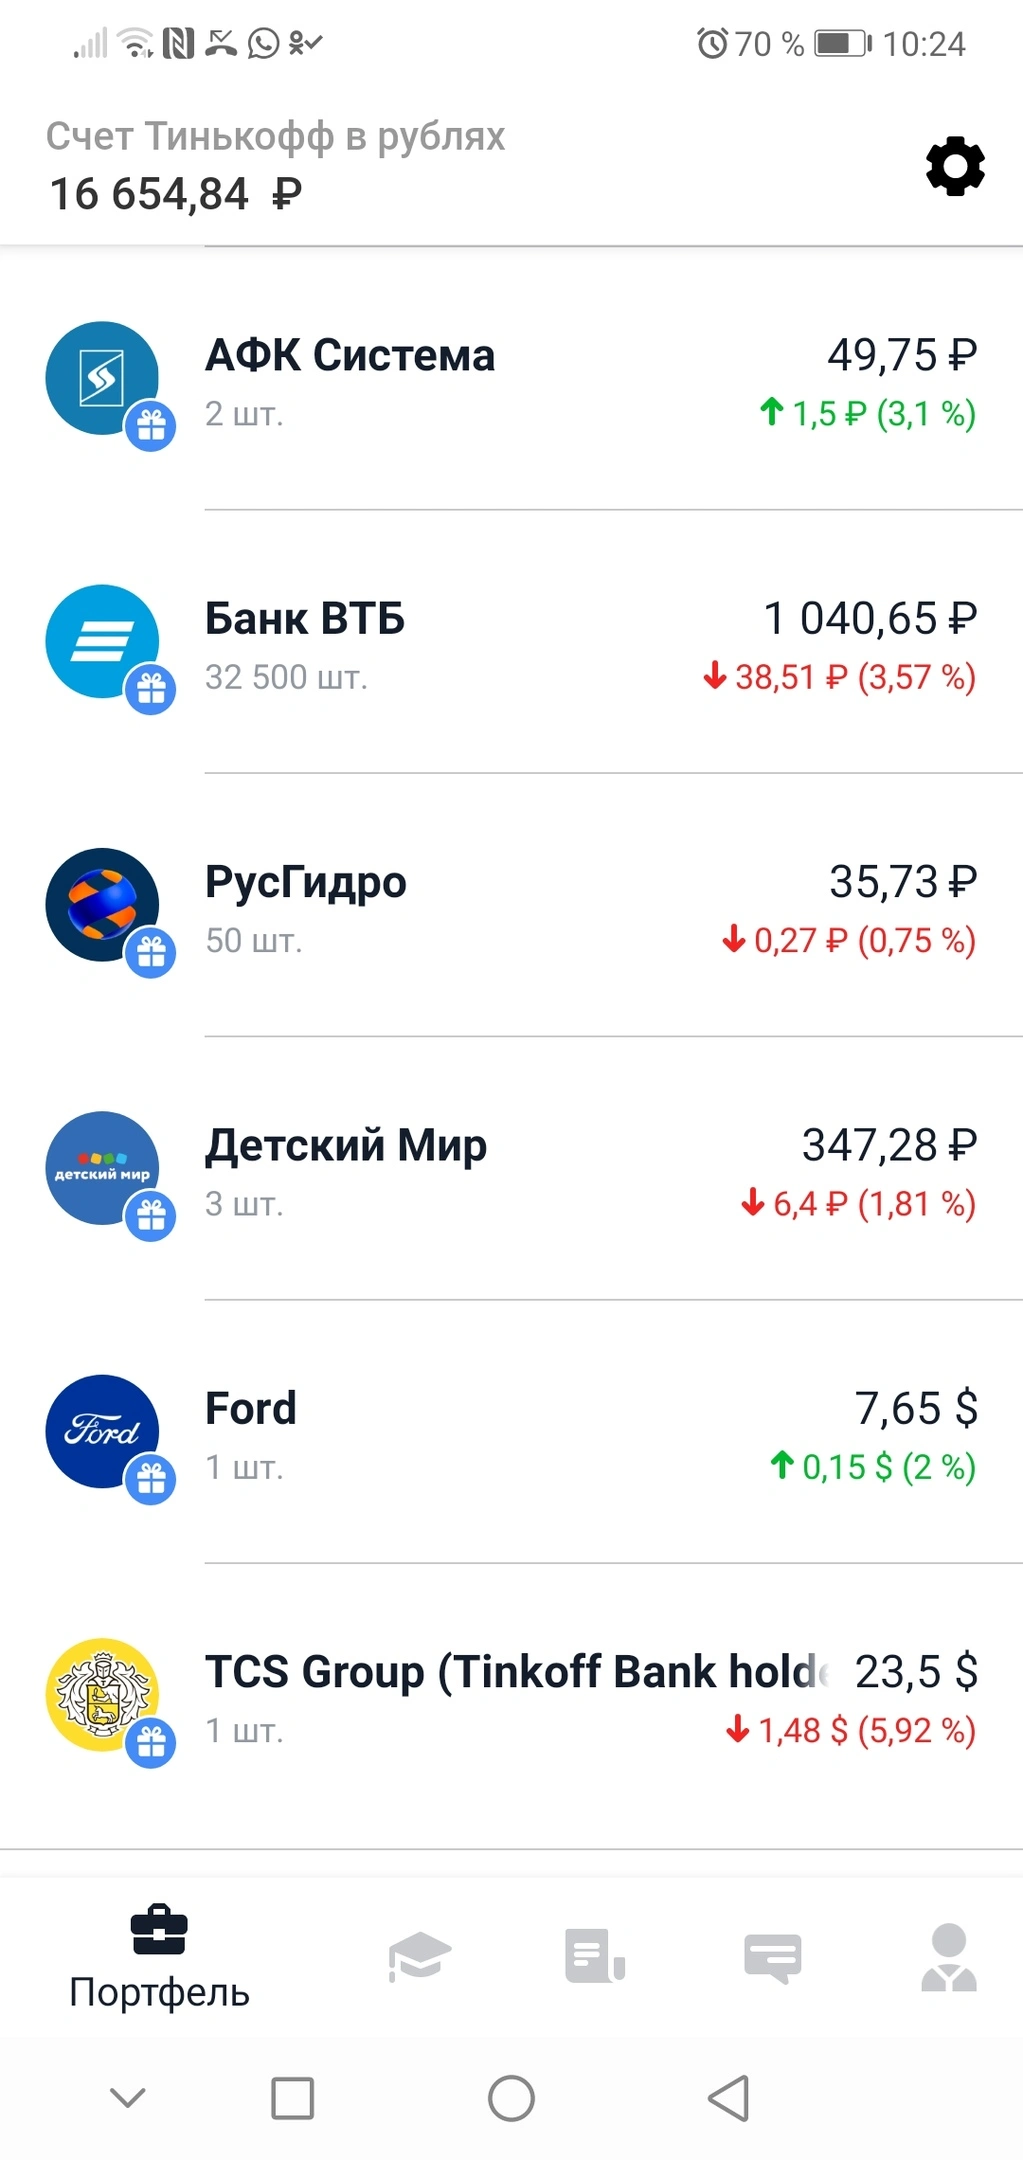The height and width of the screenshot is (2160, 1023).
Task: Tap the Банк ВТБ logo icon
Action: (x=102, y=641)
